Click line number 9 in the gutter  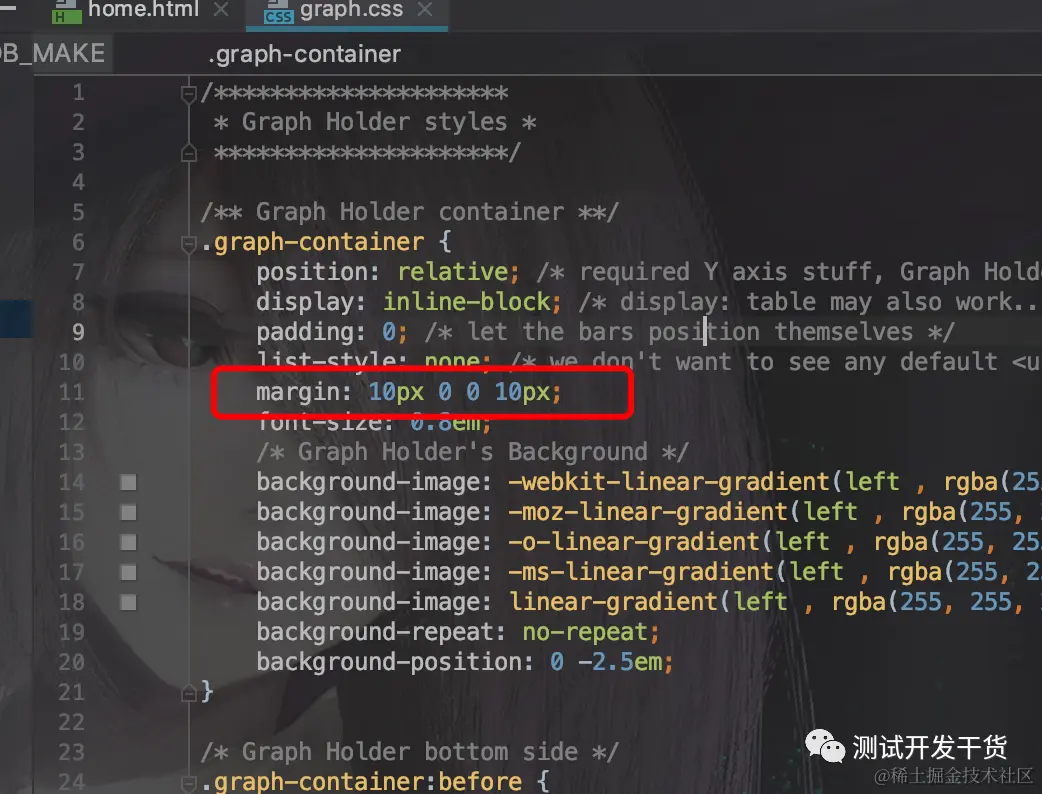[78, 332]
